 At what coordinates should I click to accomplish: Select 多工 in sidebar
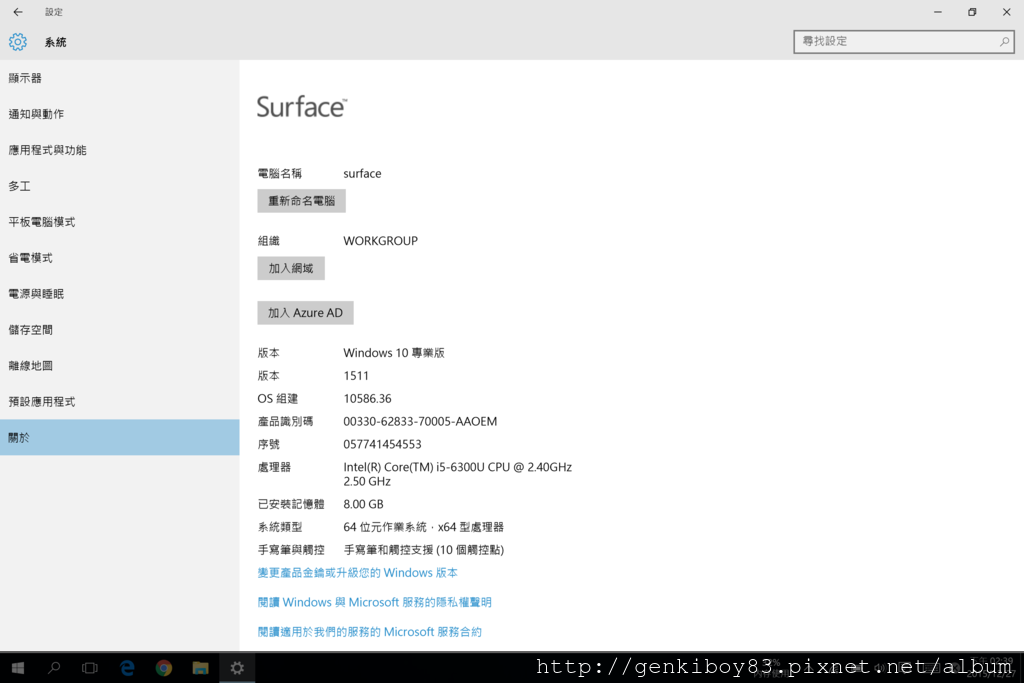point(120,186)
